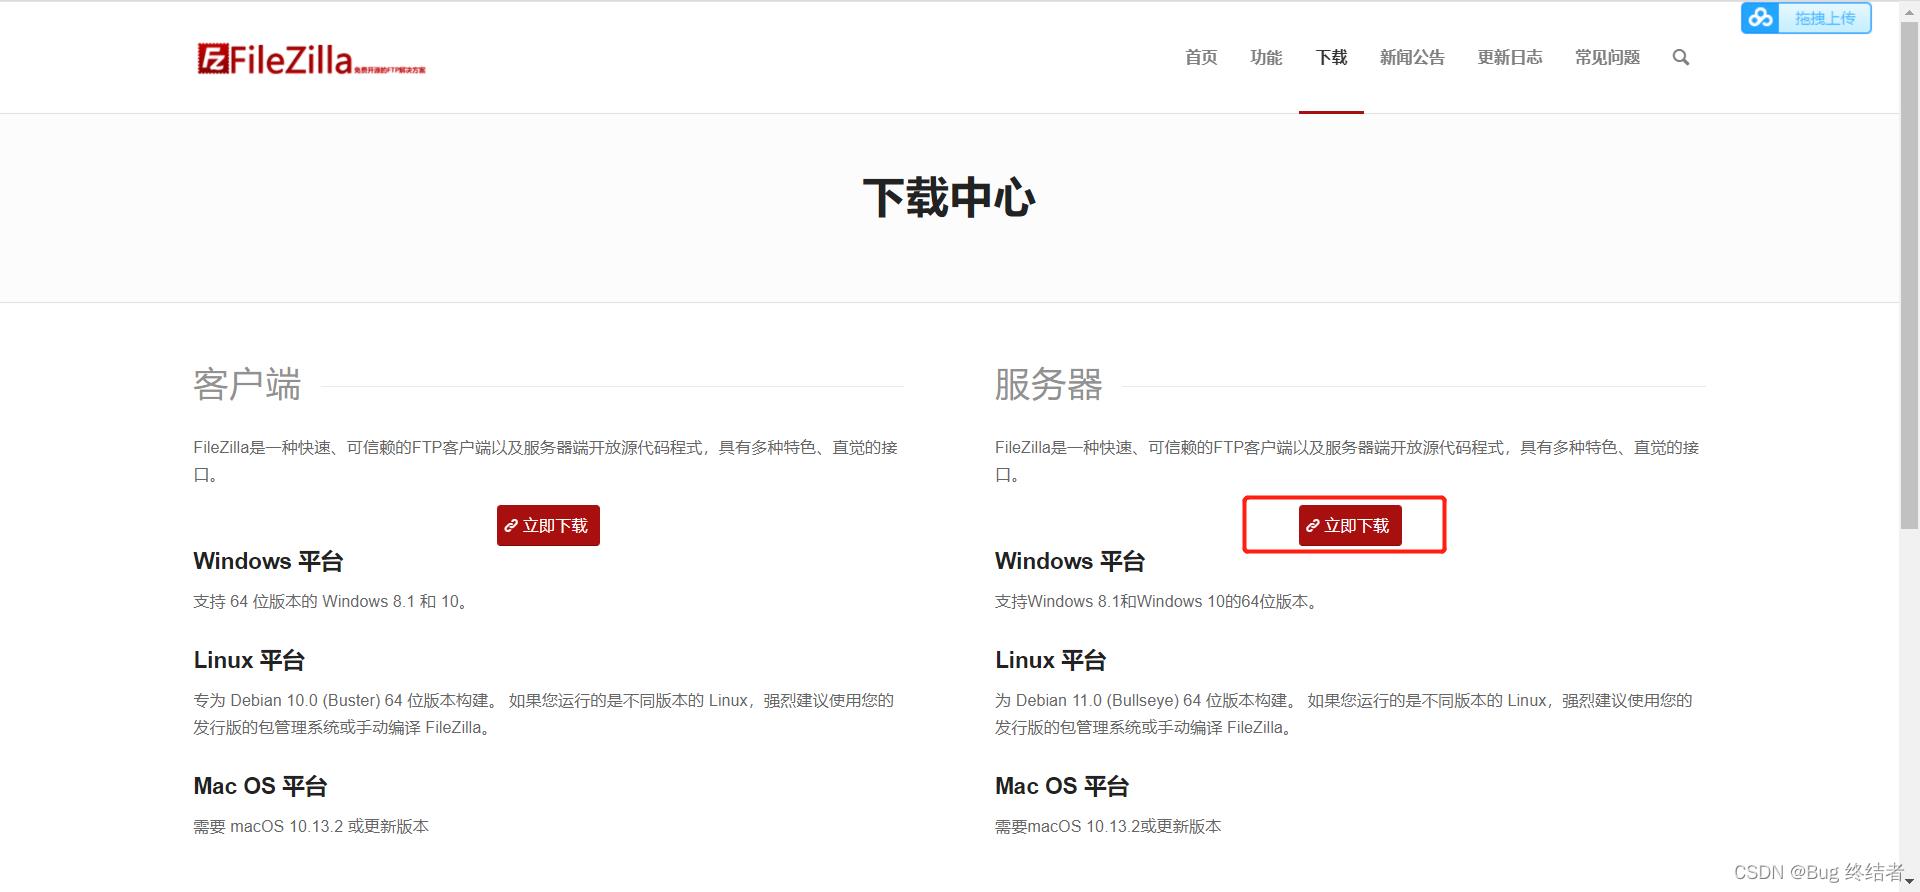Screen dimensions: 1920x892
Task: Open 新闻公告 in navigation
Action: [1412, 58]
